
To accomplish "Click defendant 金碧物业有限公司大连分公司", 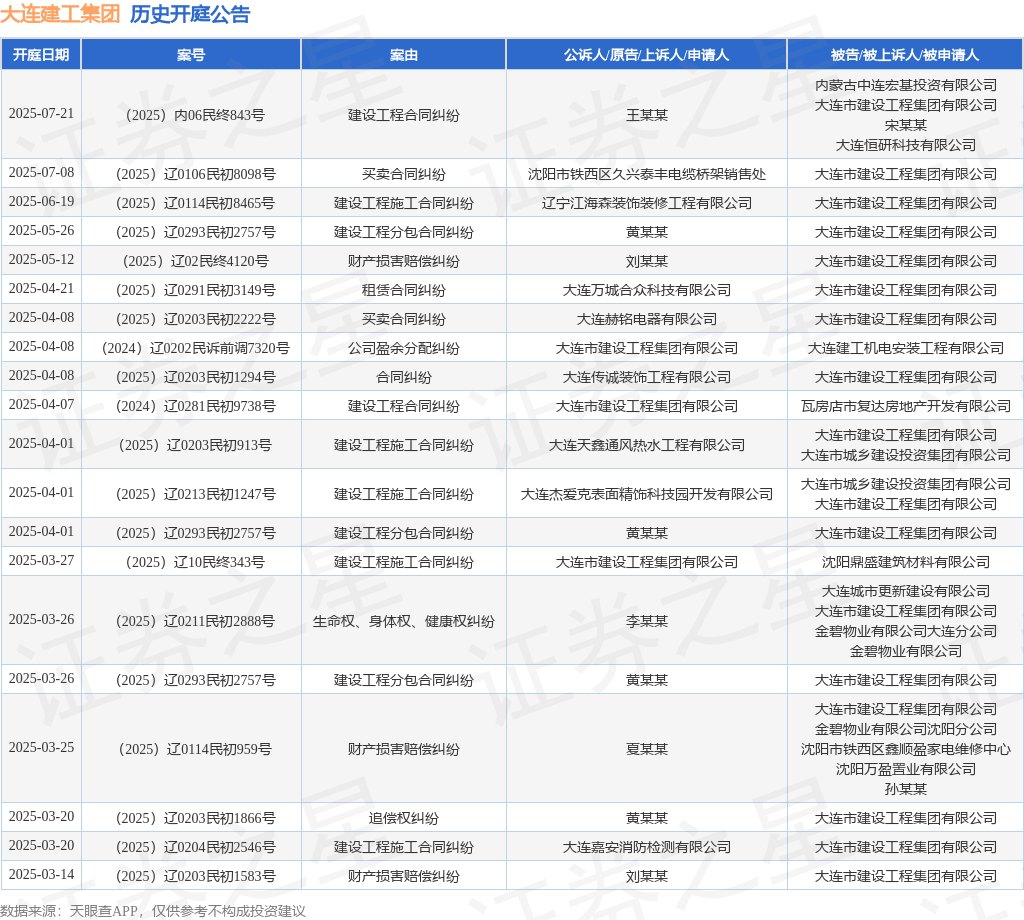I will click(x=905, y=631).
